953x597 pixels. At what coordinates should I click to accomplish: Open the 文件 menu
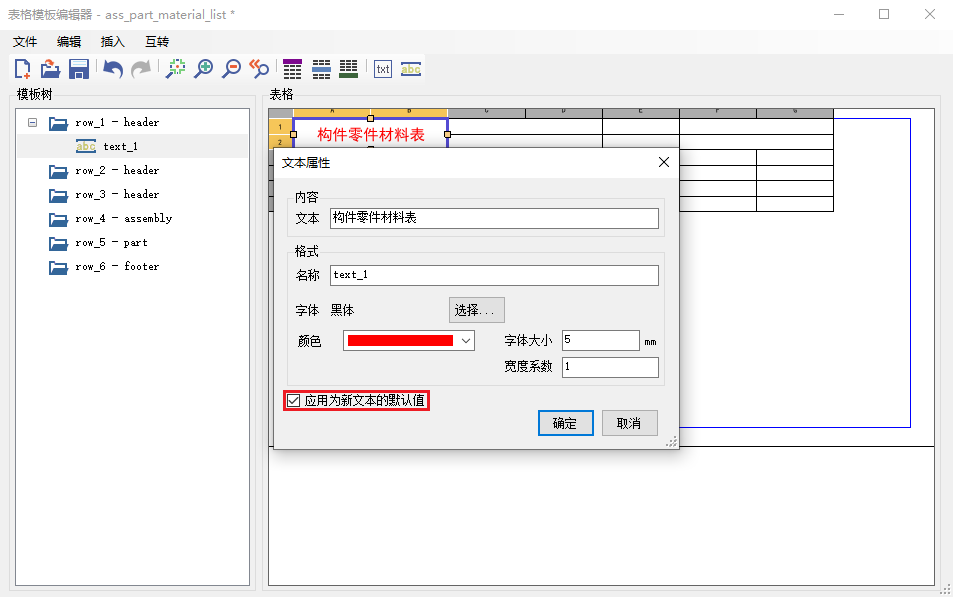[x=25, y=42]
